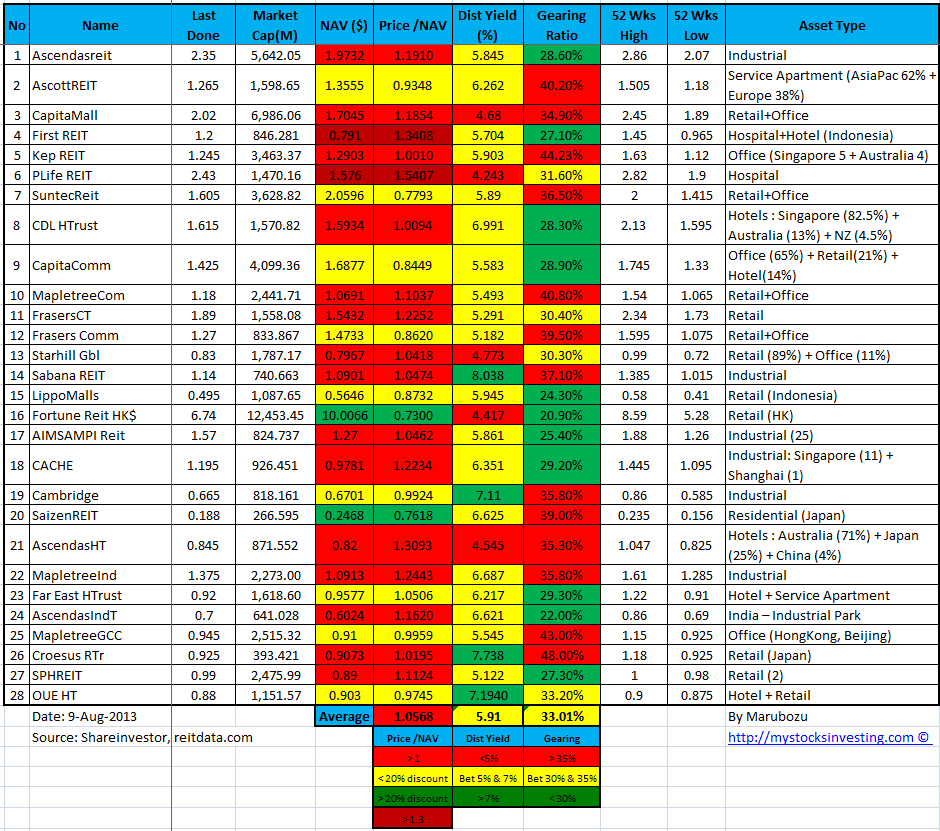940x831 pixels.
Task: Pick the yellow <20% discount legend swatch
Action: click(412, 778)
